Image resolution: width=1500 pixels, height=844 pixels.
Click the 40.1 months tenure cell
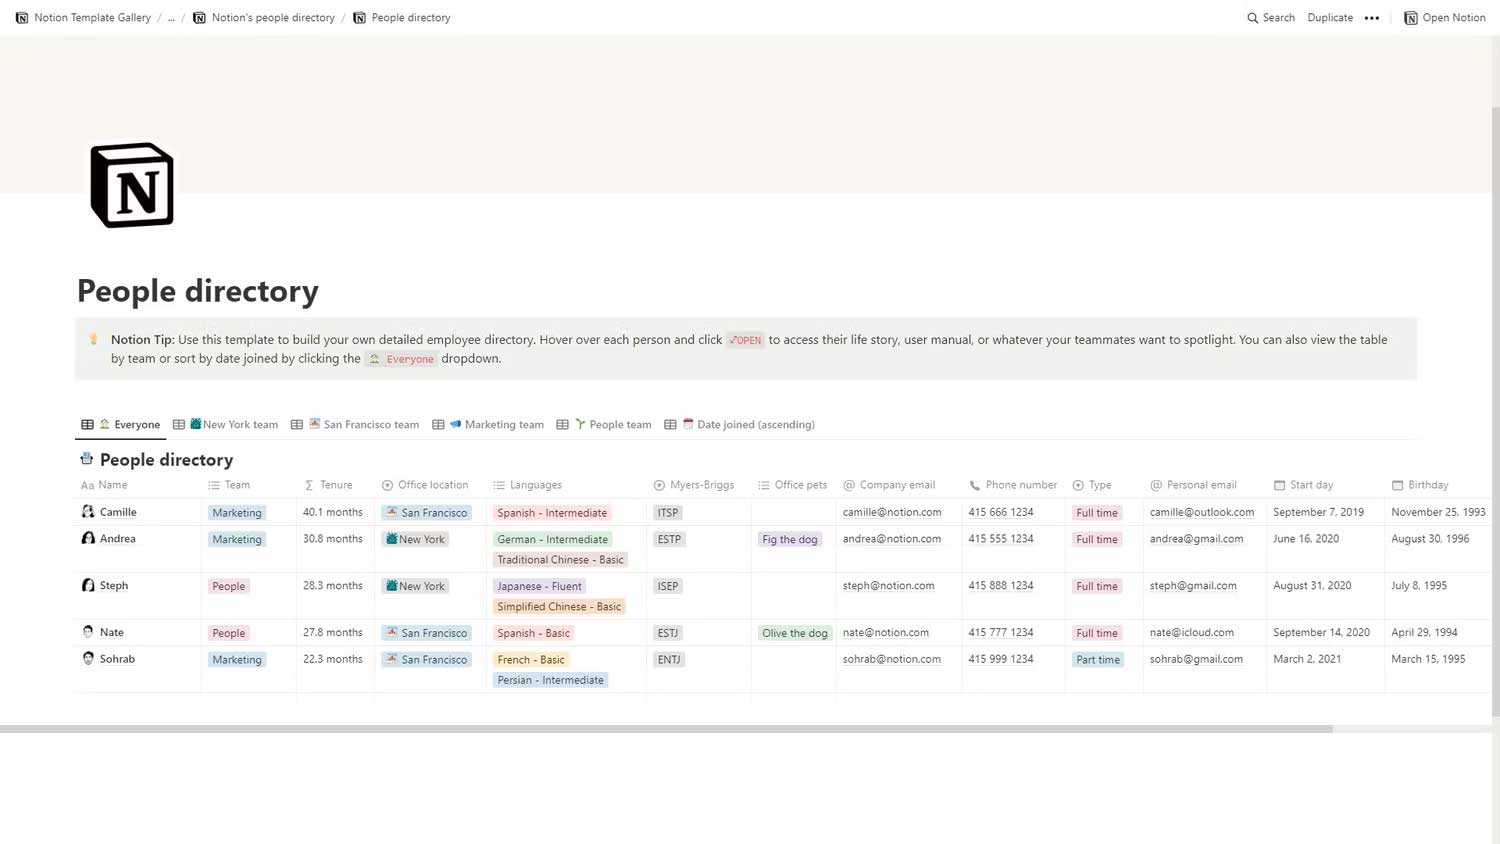tap(333, 512)
